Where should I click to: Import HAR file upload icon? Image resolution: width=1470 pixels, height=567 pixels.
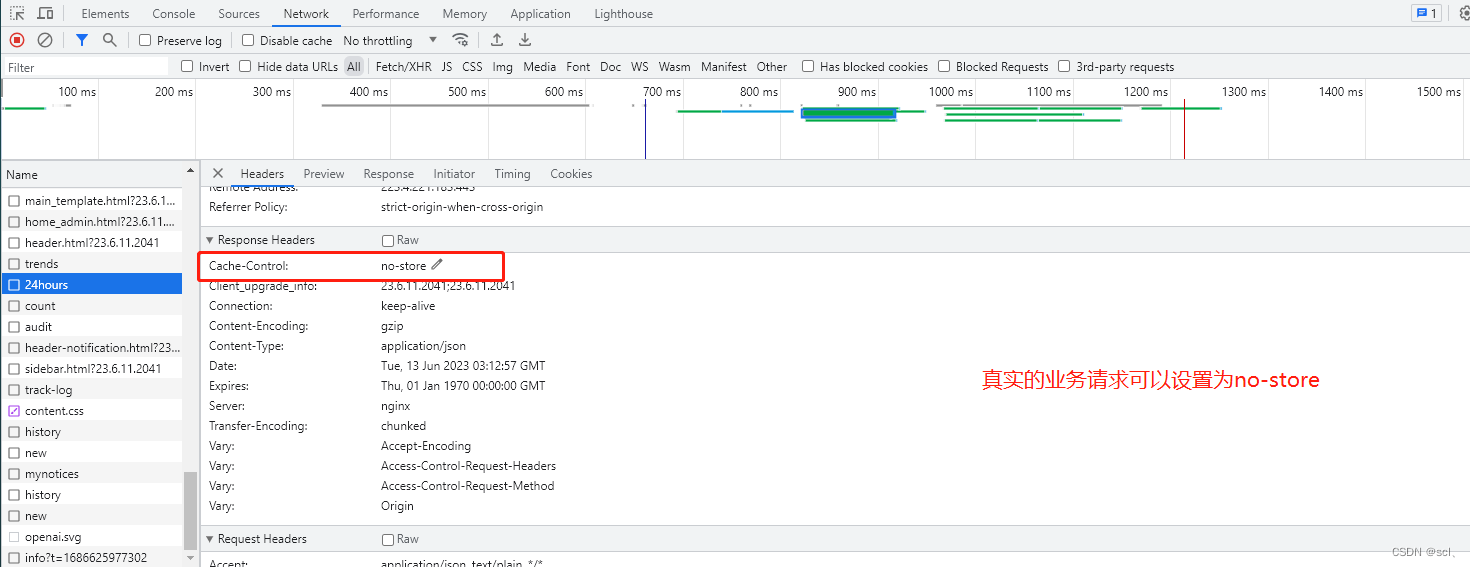pos(497,40)
